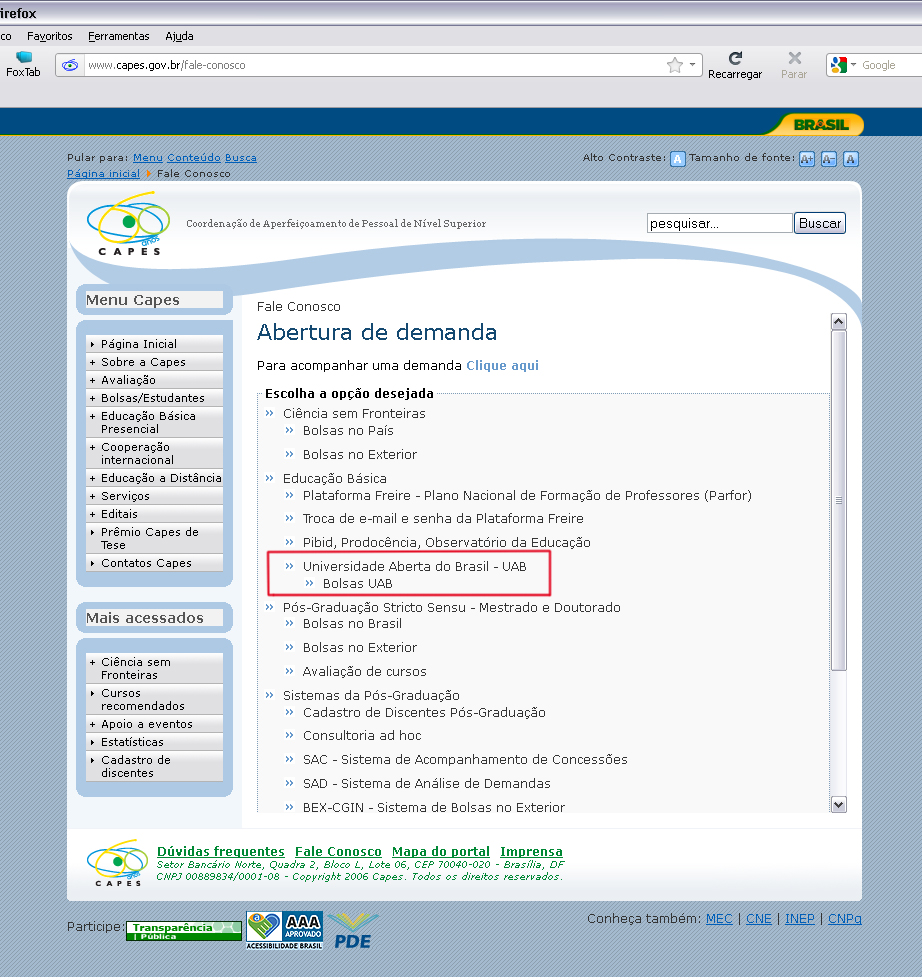Click scroll down arrow of demand list
This screenshot has height=977, width=922.
(x=839, y=804)
